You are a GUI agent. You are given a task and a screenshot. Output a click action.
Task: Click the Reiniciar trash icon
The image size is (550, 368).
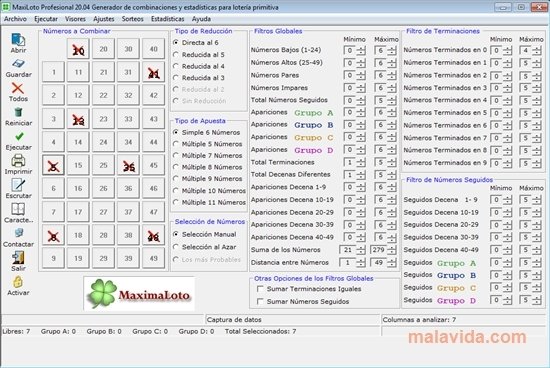[x=18, y=112]
